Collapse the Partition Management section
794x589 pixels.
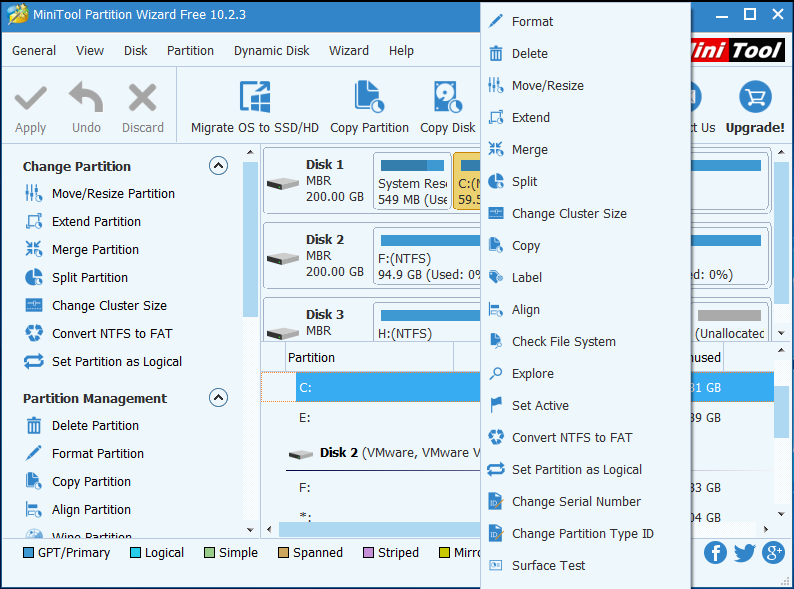218,398
